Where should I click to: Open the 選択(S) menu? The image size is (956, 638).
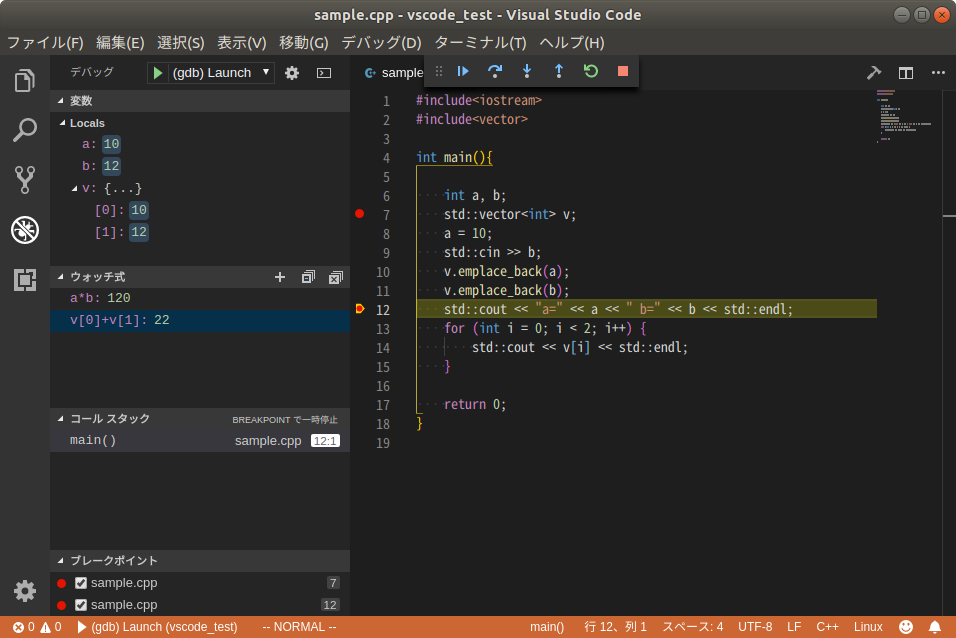click(180, 43)
